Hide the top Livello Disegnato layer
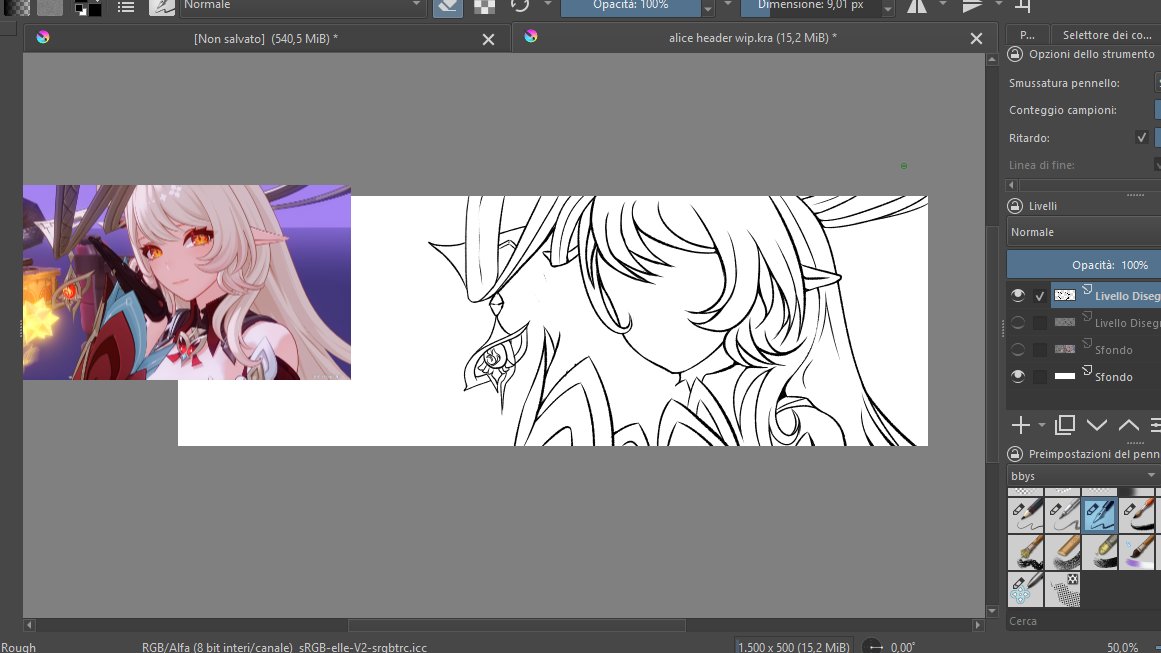Screen dimensions: 1161x653 (x=1017, y=295)
